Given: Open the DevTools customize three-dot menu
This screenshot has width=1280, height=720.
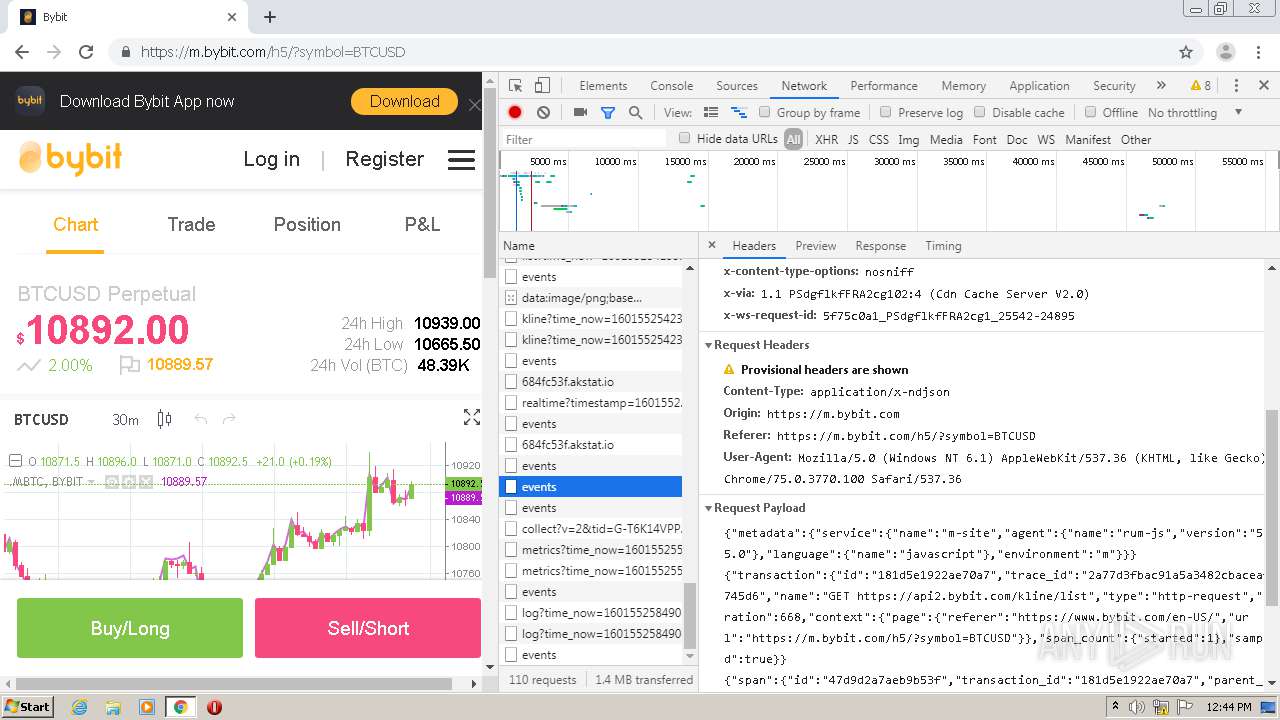Looking at the screenshot, I should (1236, 86).
